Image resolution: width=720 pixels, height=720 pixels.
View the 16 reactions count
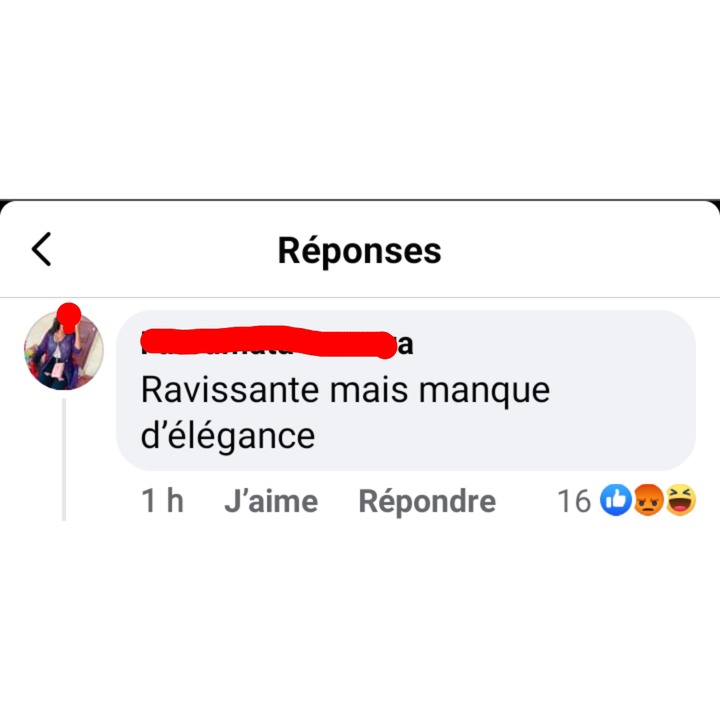click(574, 501)
